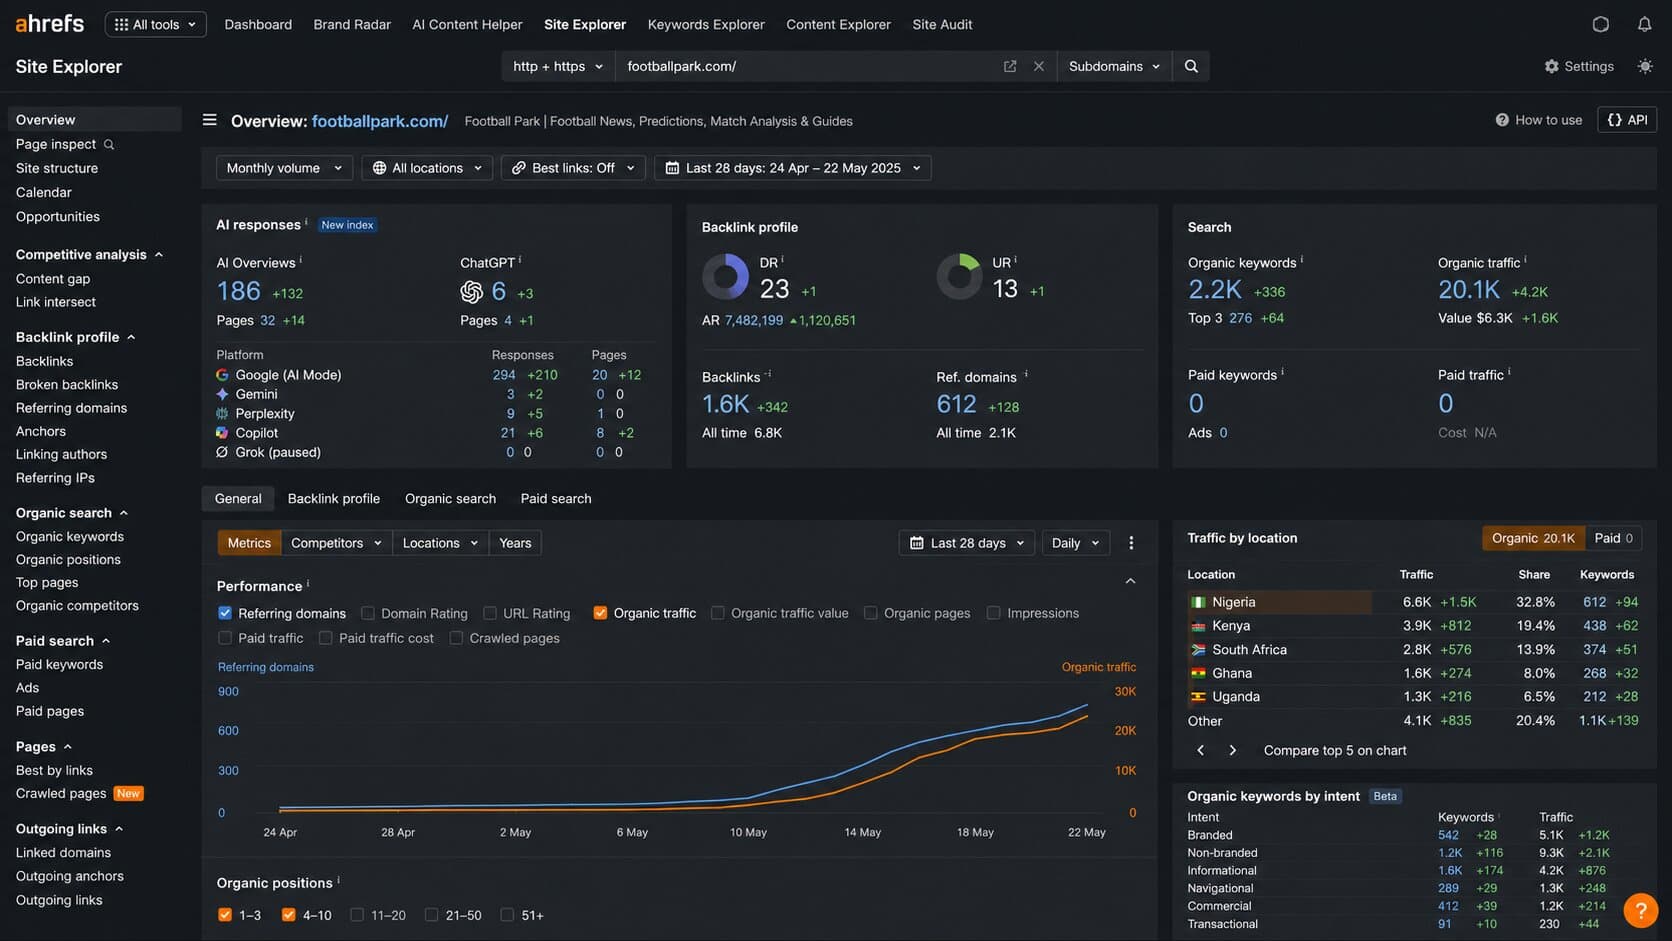Open Monthly volume dropdown
The height and width of the screenshot is (941, 1672).
(284, 168)
